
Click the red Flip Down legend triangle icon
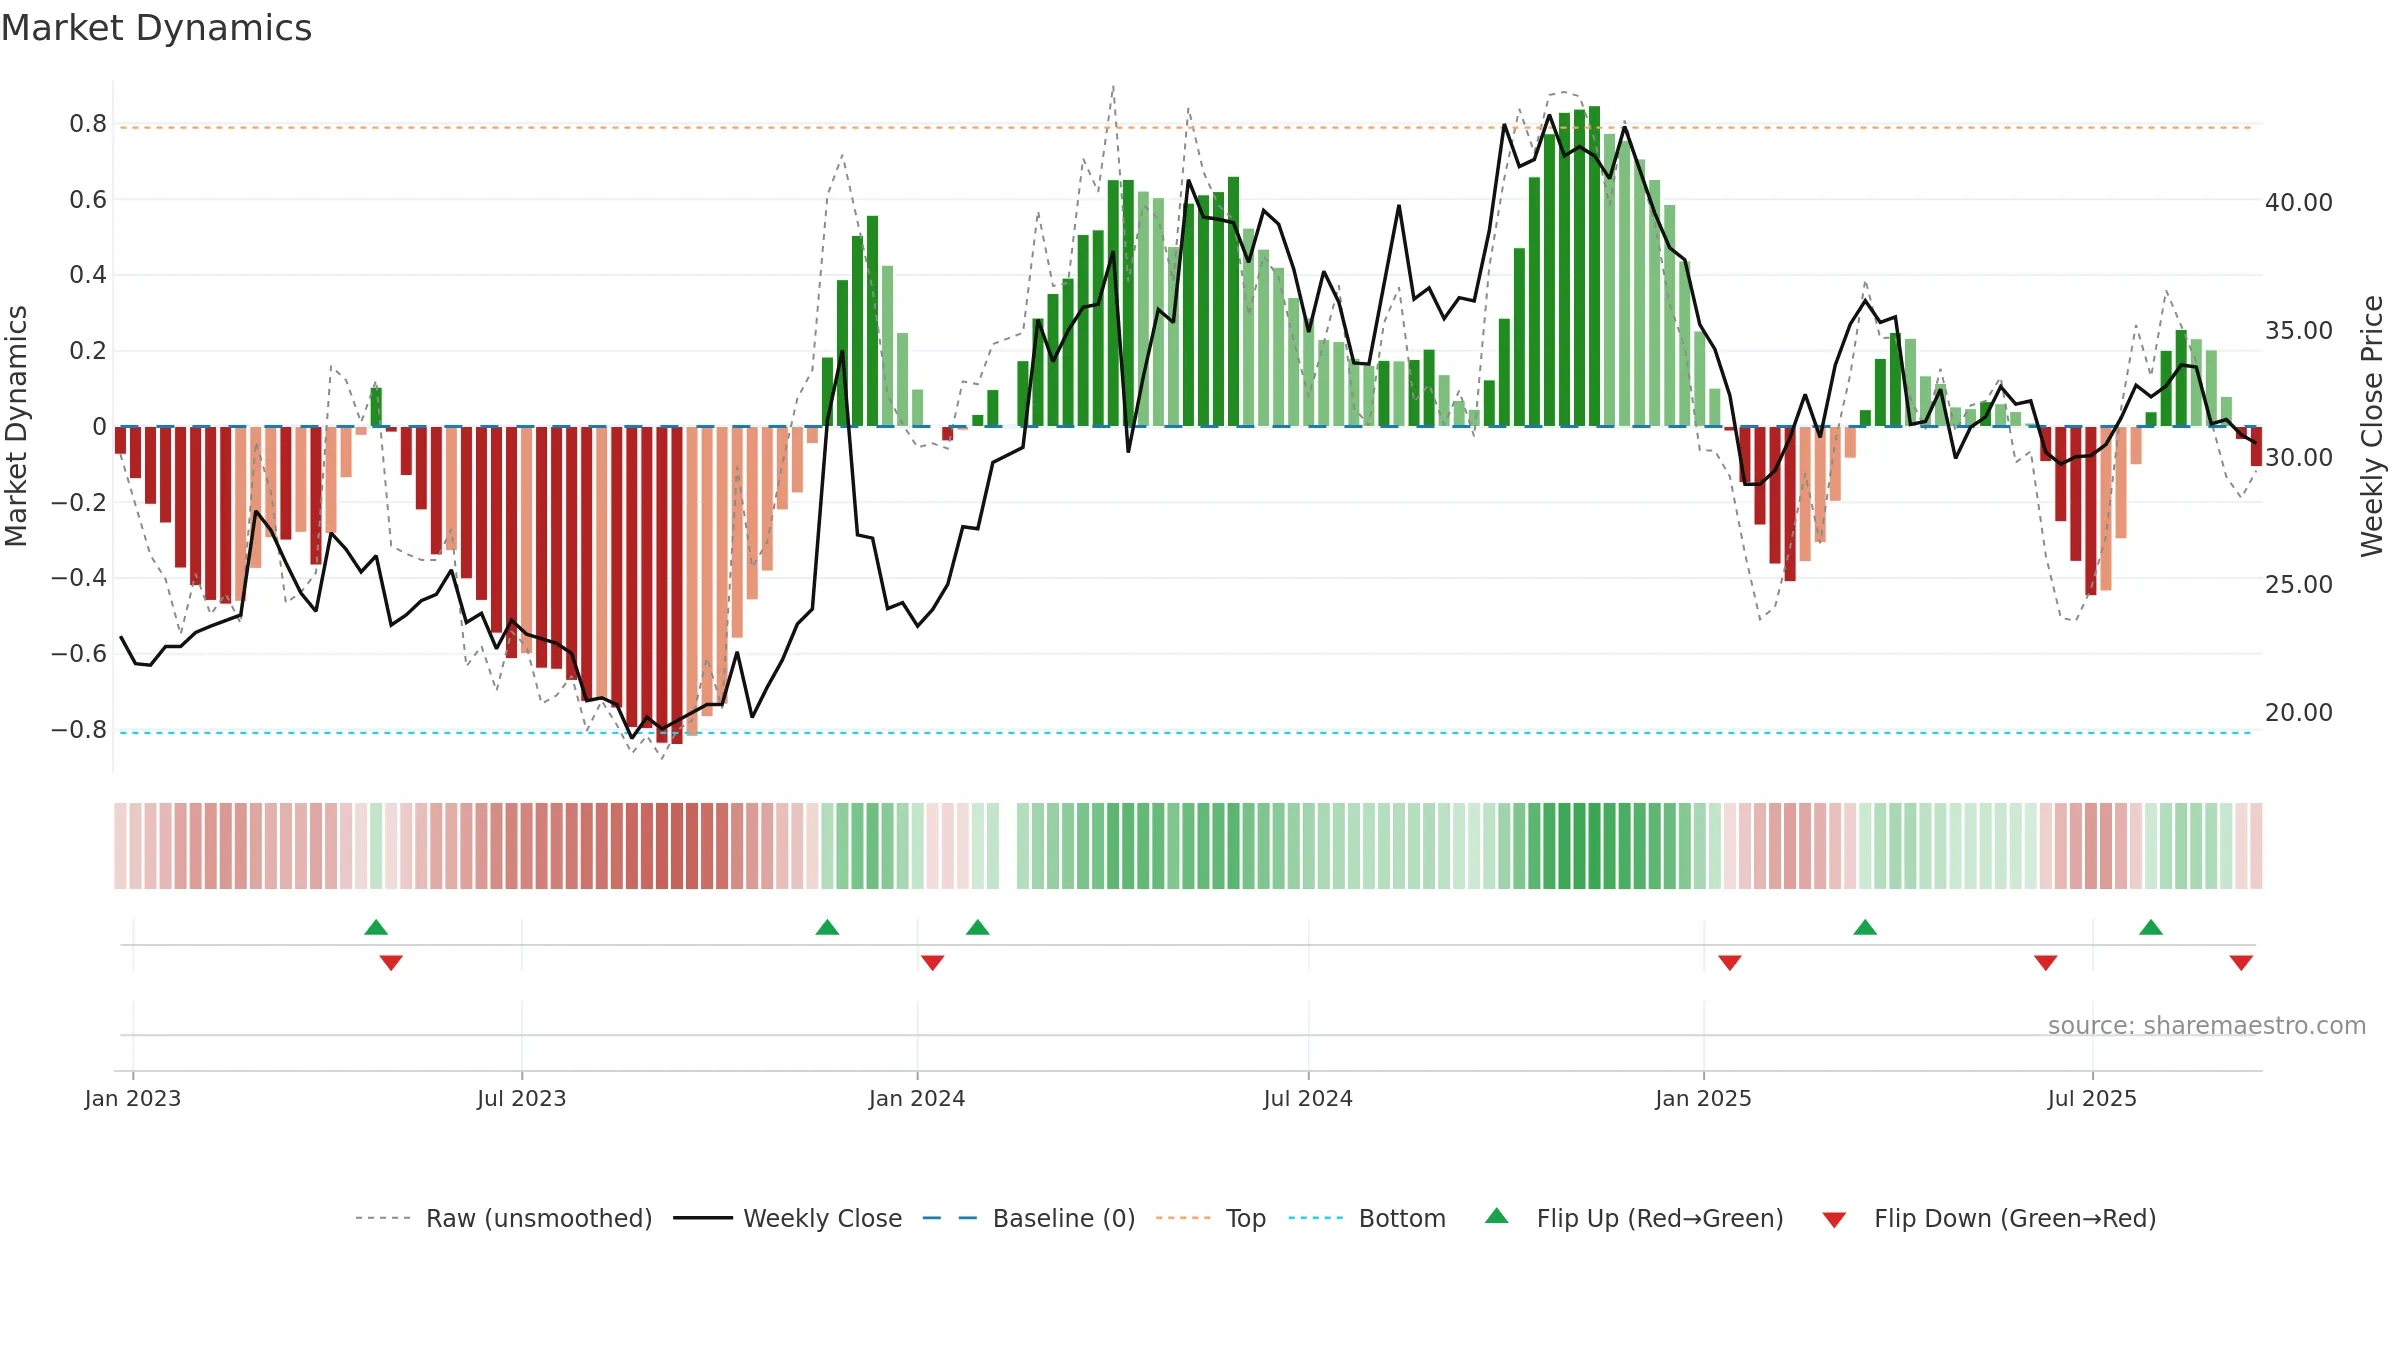[1834, 1220]
